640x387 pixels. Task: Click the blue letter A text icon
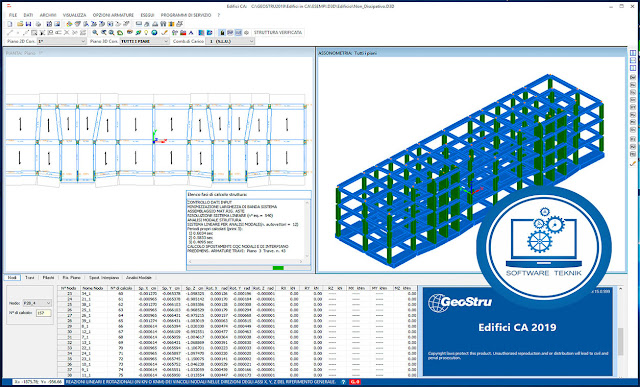coord(191,33)
